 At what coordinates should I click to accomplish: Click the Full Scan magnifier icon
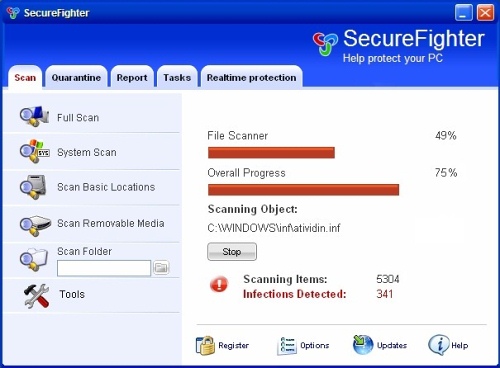(34, 116)
